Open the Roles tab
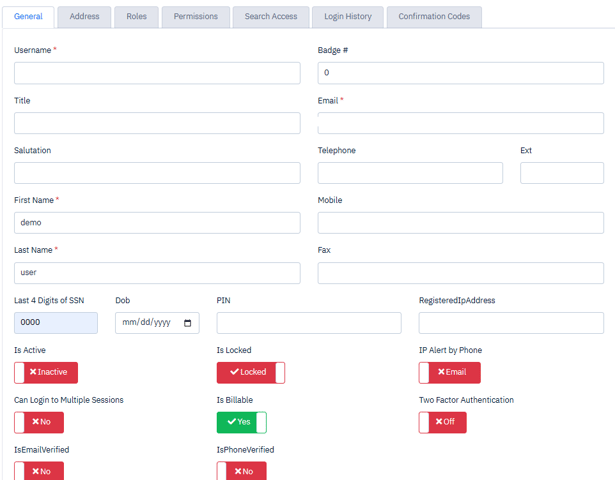This screenshot has width=615, height=480. coord(136,17)
